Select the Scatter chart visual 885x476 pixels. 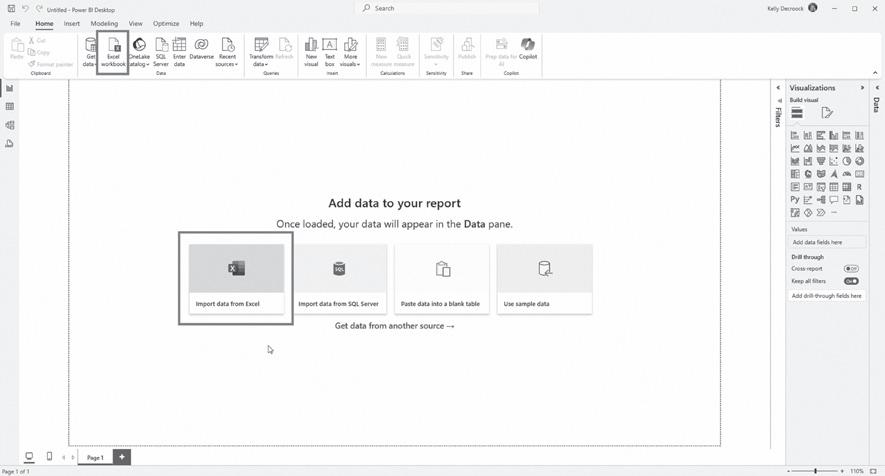click(834, 161)
